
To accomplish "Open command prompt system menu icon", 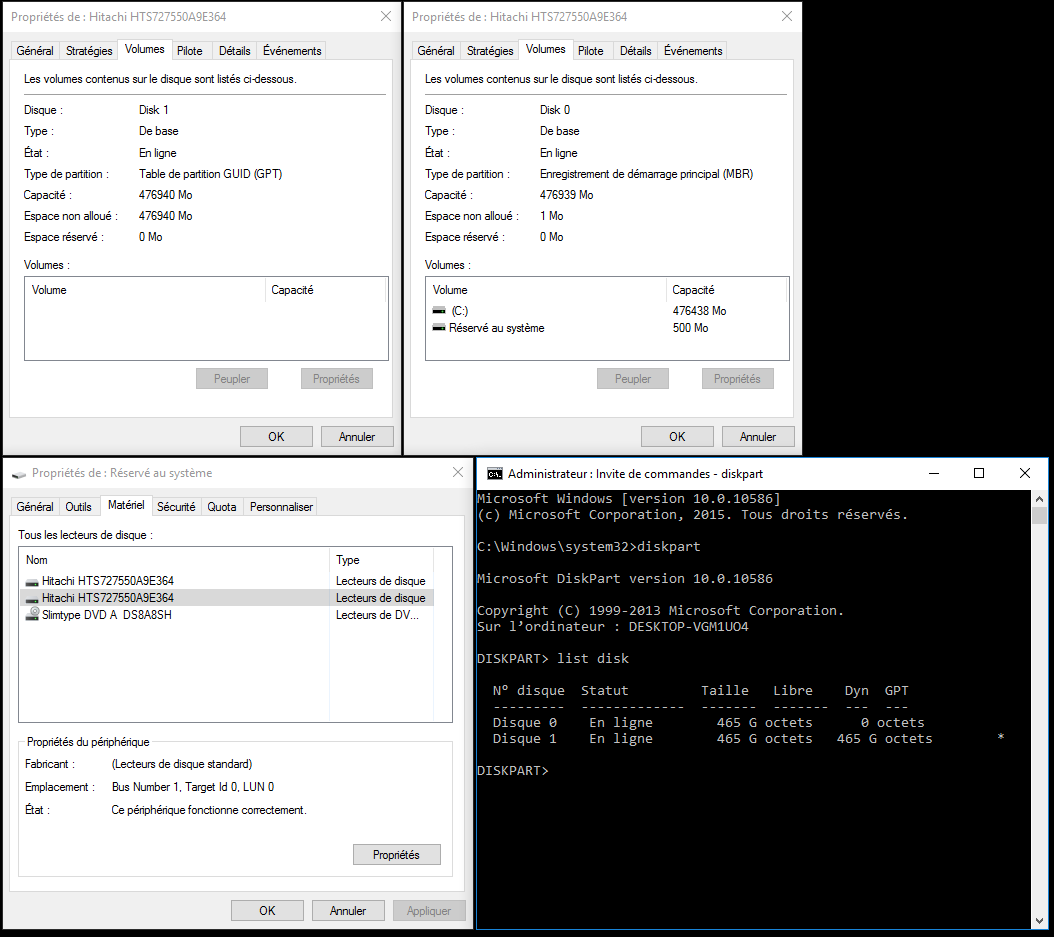I will point(495,474).
